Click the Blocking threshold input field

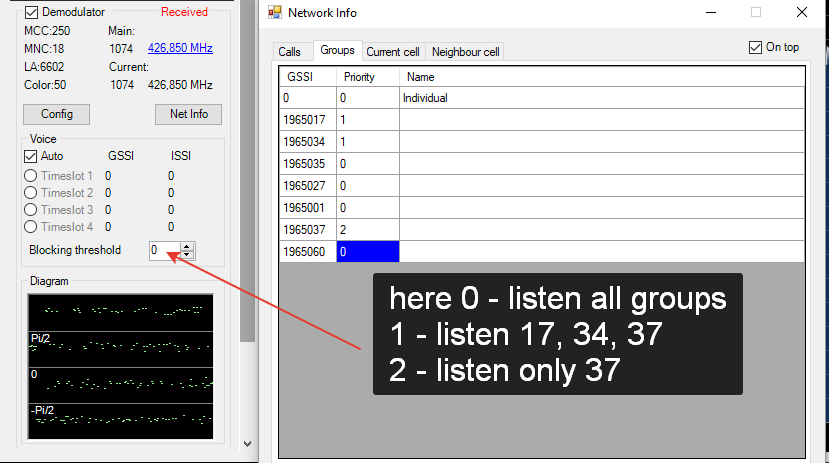(x=164, y=250)
